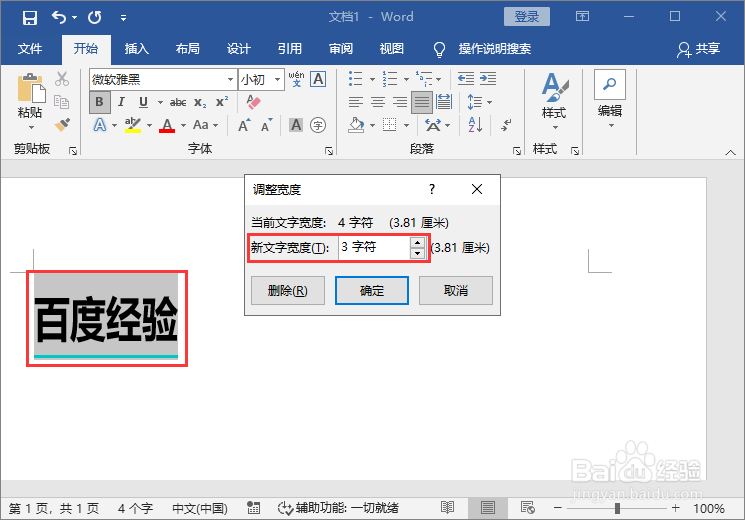Switch to the 布局 Layout tab

coord(188,48)
